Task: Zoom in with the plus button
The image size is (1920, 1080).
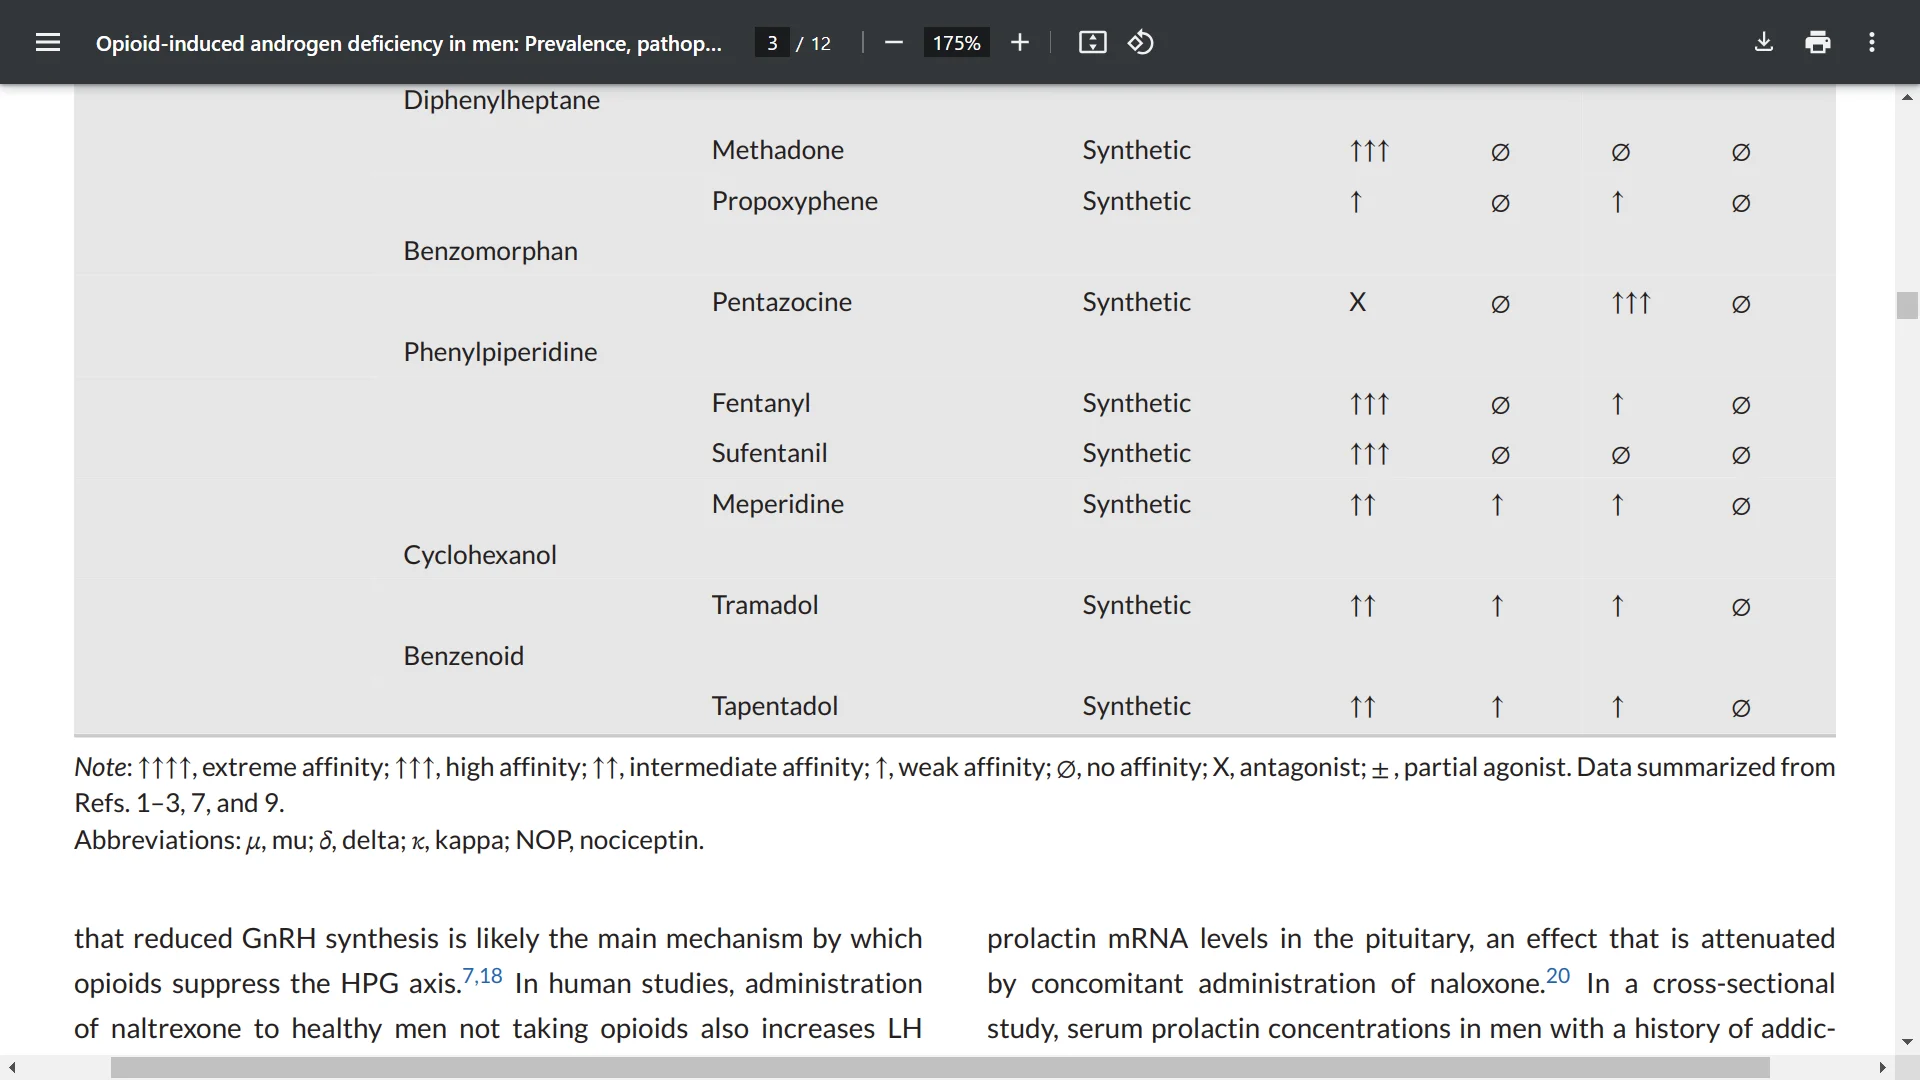Action: (x=1019, y=42)
